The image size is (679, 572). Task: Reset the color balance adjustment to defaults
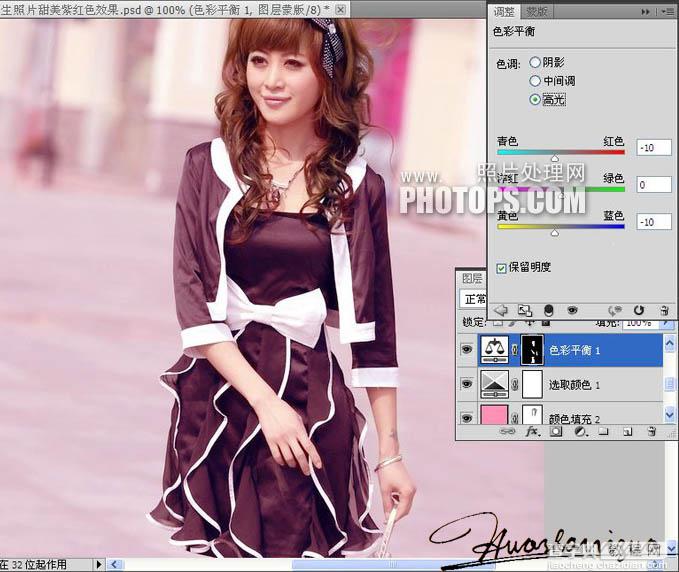click(639, 310)
